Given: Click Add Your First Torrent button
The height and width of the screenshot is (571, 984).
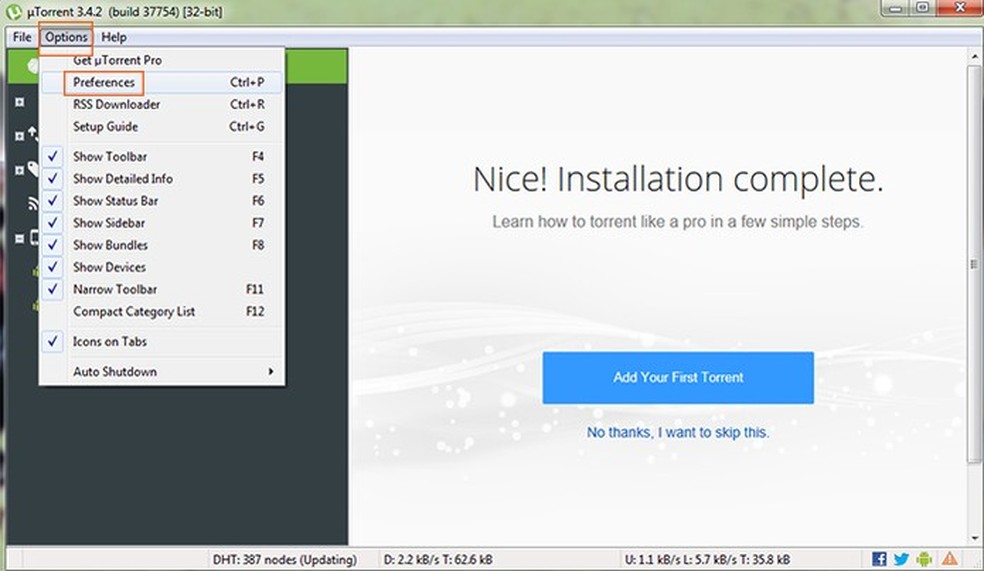Looking at the screenshot, I should point(678,377).
